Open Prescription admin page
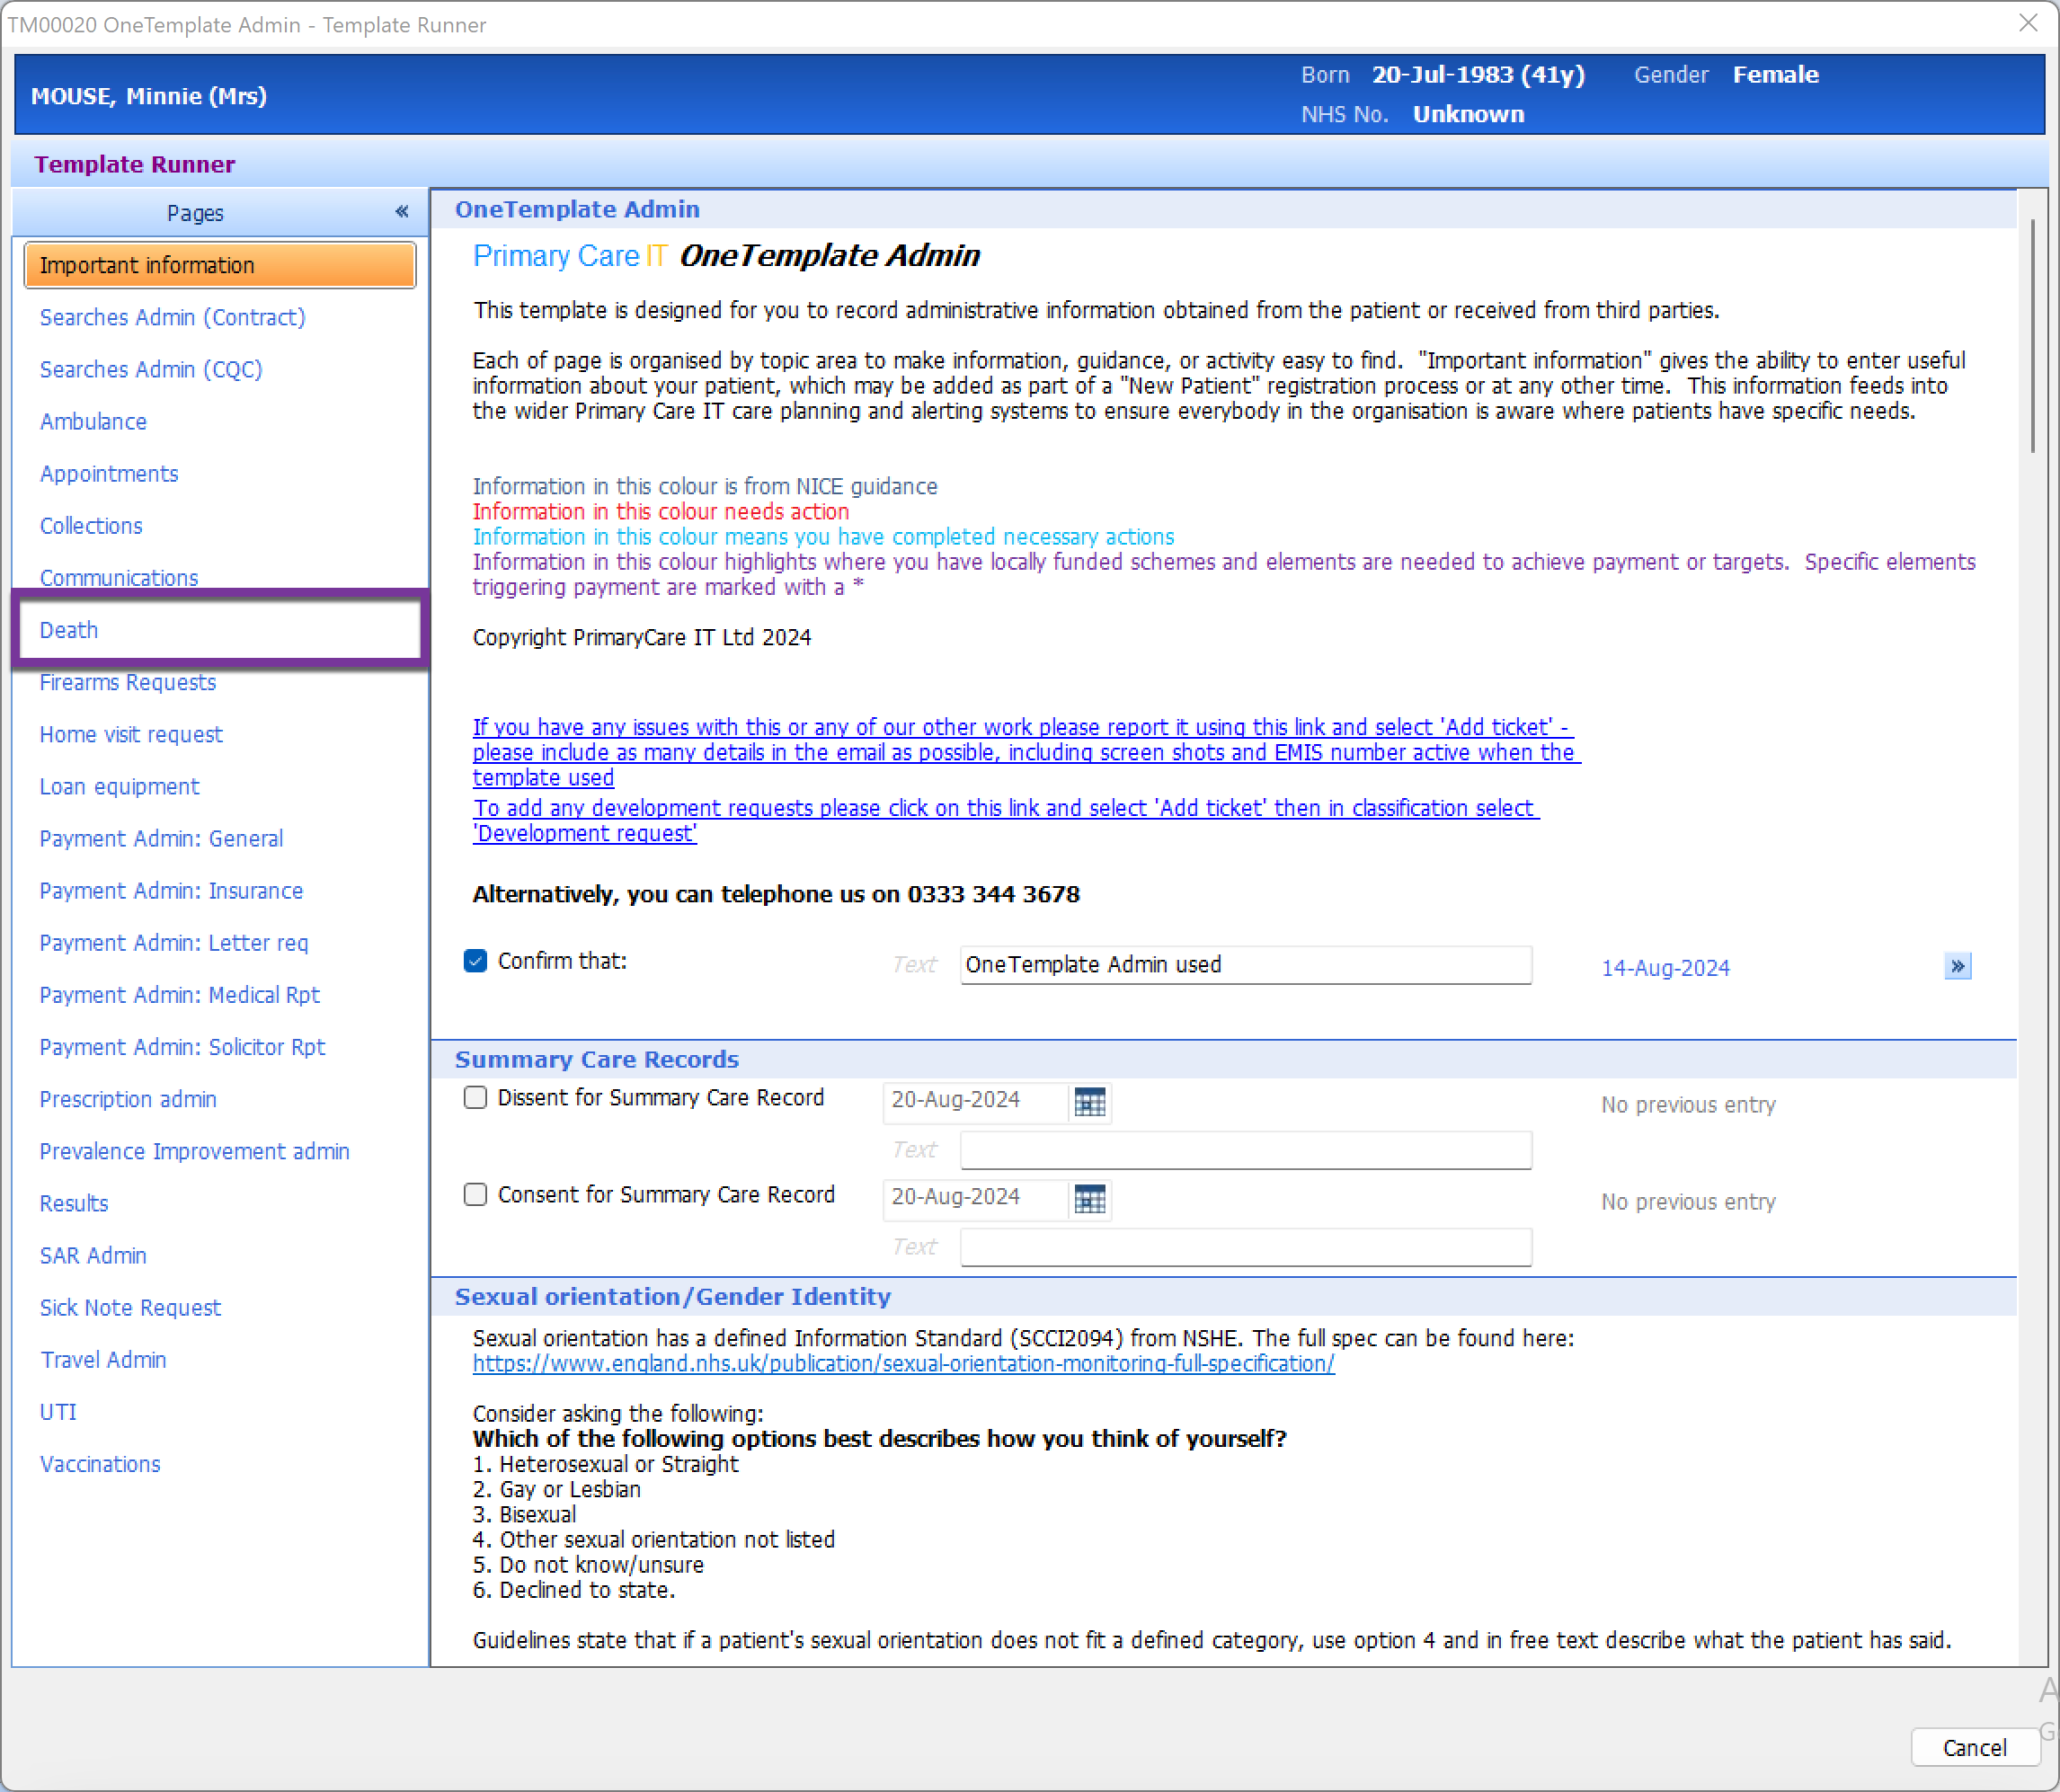This screenshot has width=2060, height=1792. [128, 1099]
